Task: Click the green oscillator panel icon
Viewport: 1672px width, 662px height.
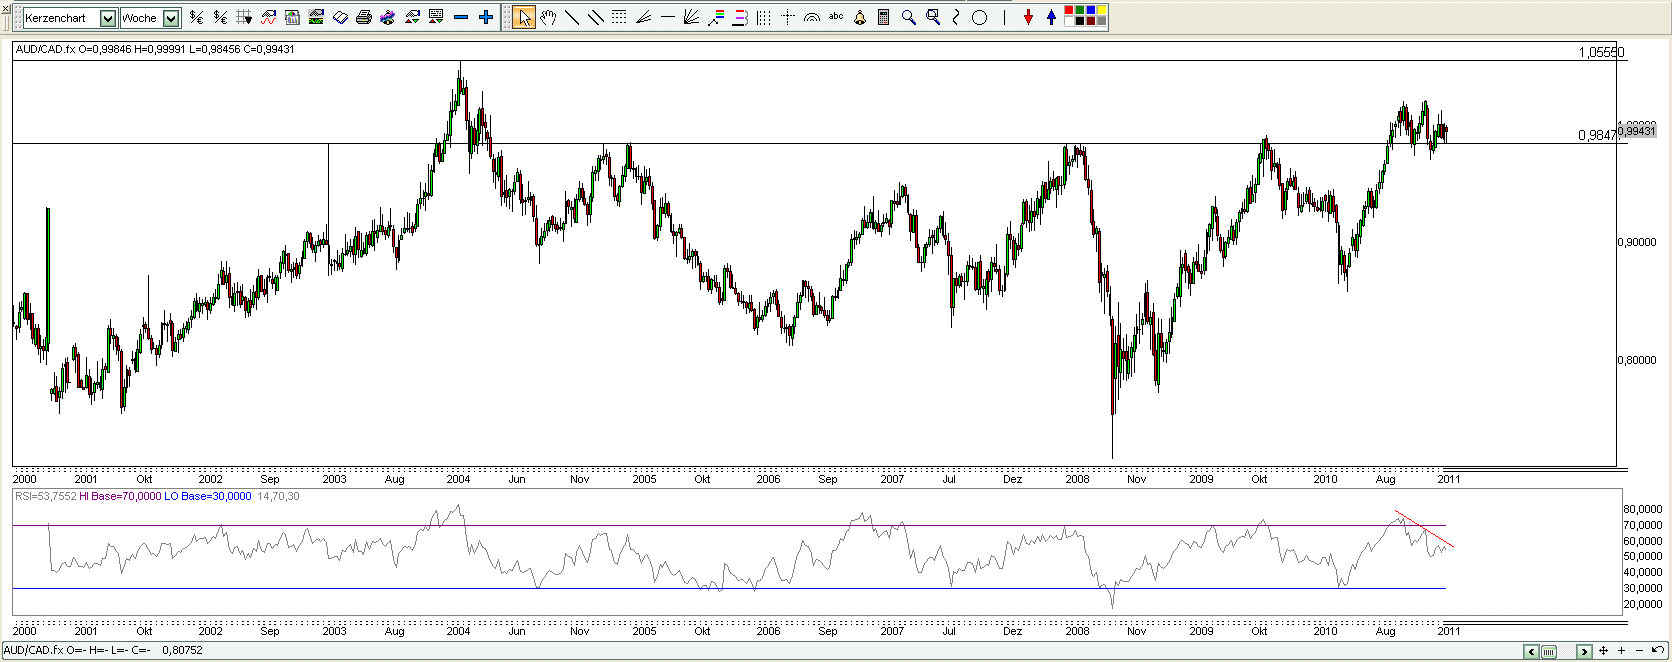Action: point(316,17)
